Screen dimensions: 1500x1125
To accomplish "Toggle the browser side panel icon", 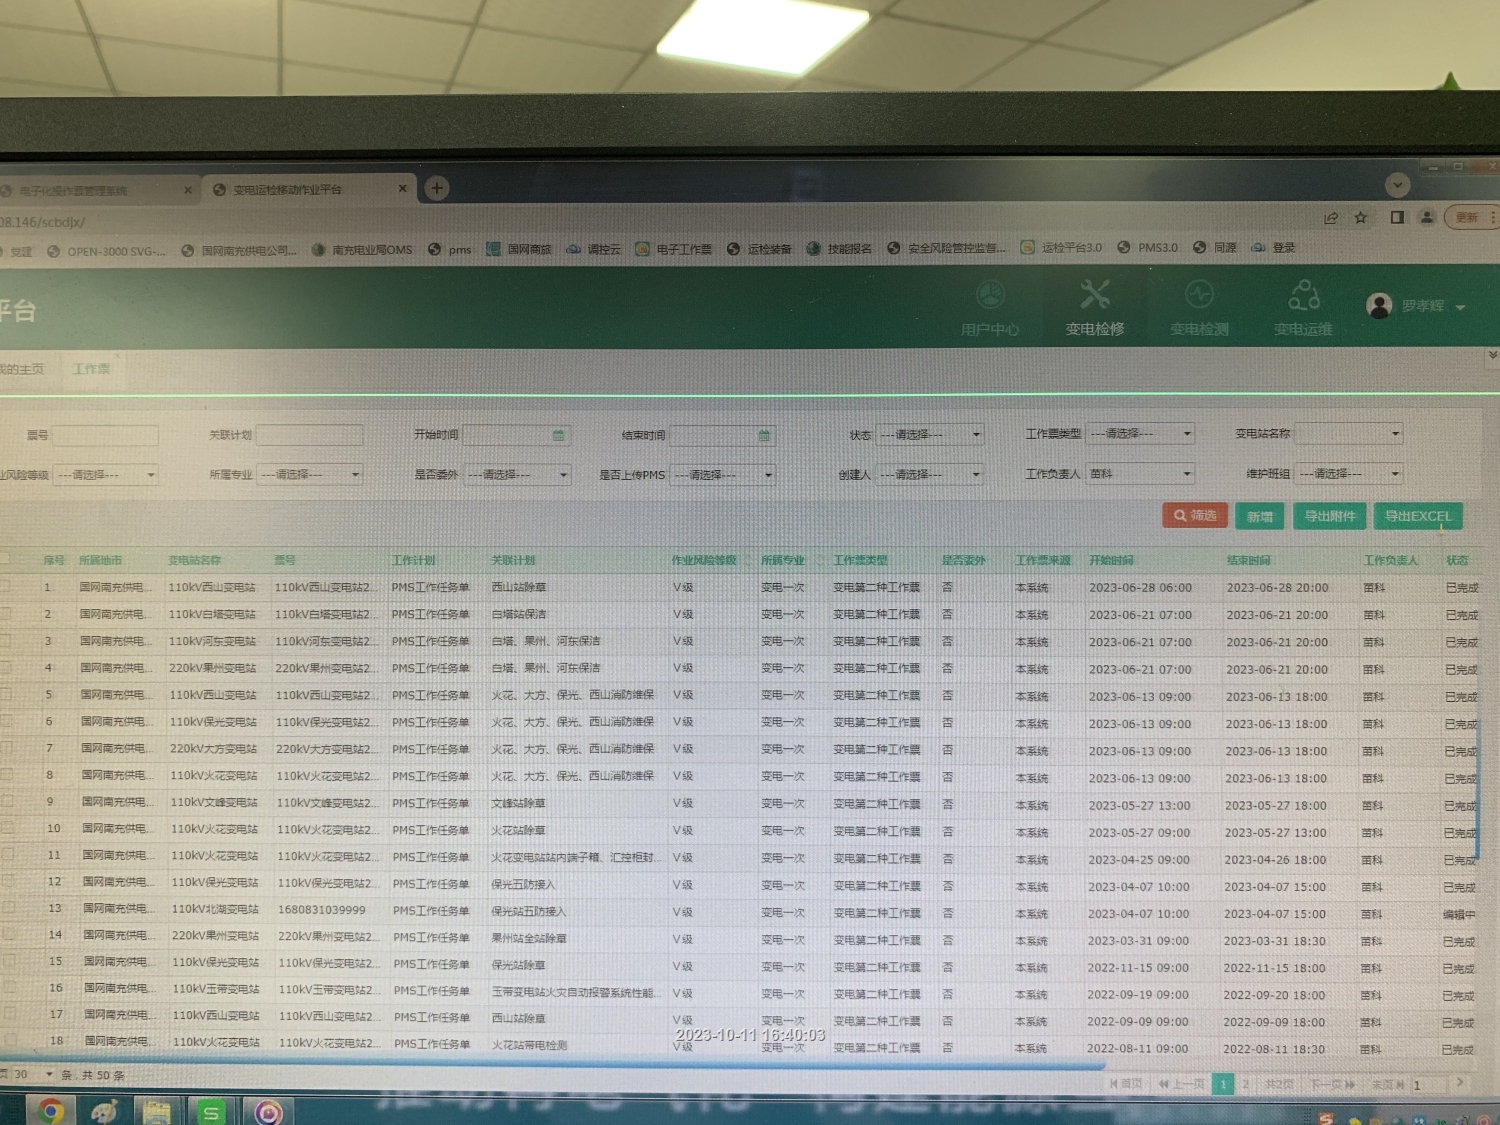I will click(x=1397, y=217).
